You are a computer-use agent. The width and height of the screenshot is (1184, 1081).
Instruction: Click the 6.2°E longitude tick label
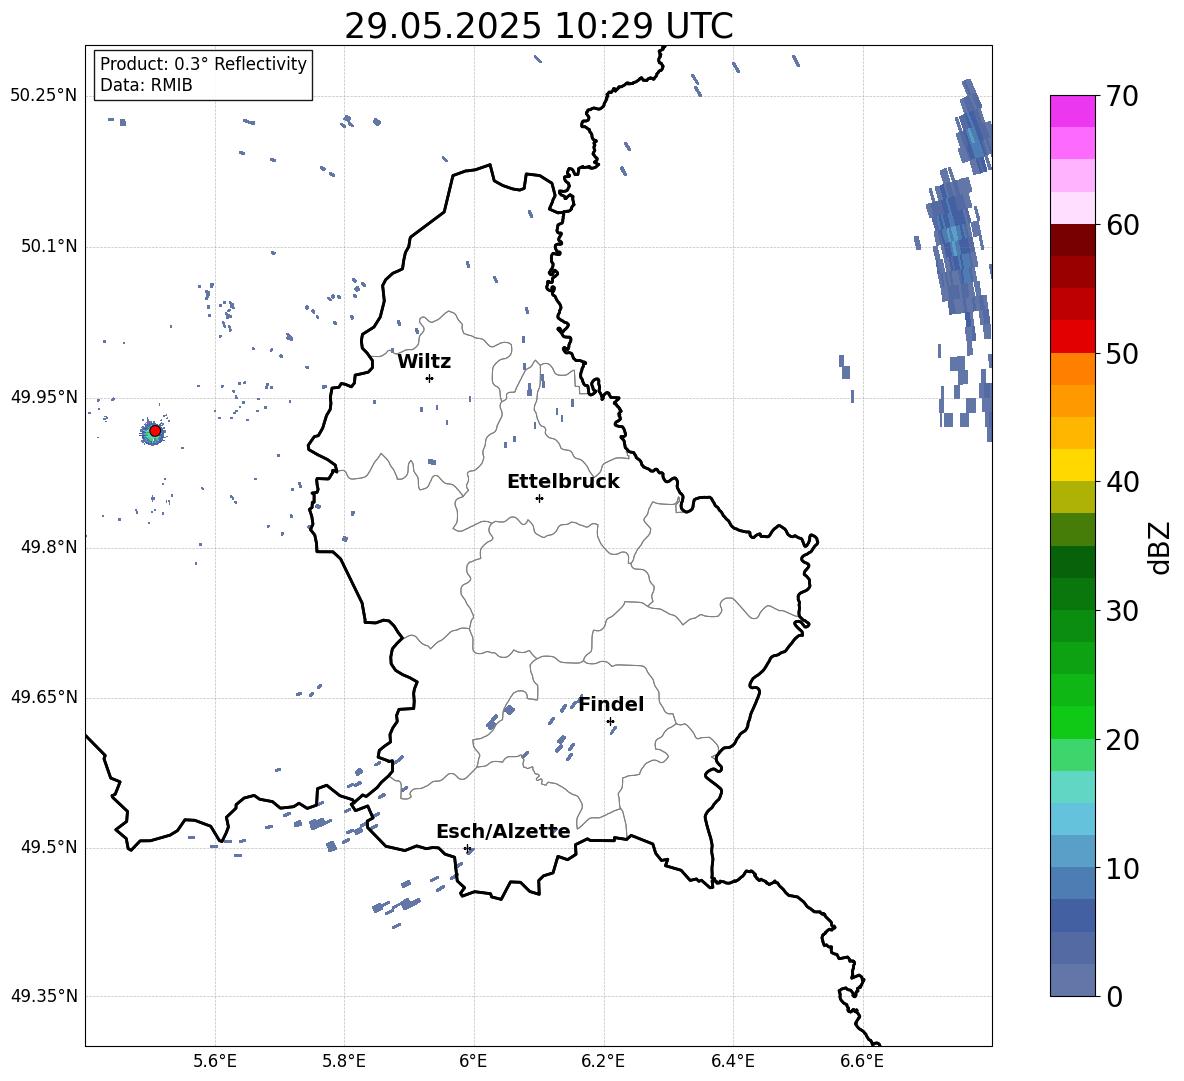point(603,1062)
